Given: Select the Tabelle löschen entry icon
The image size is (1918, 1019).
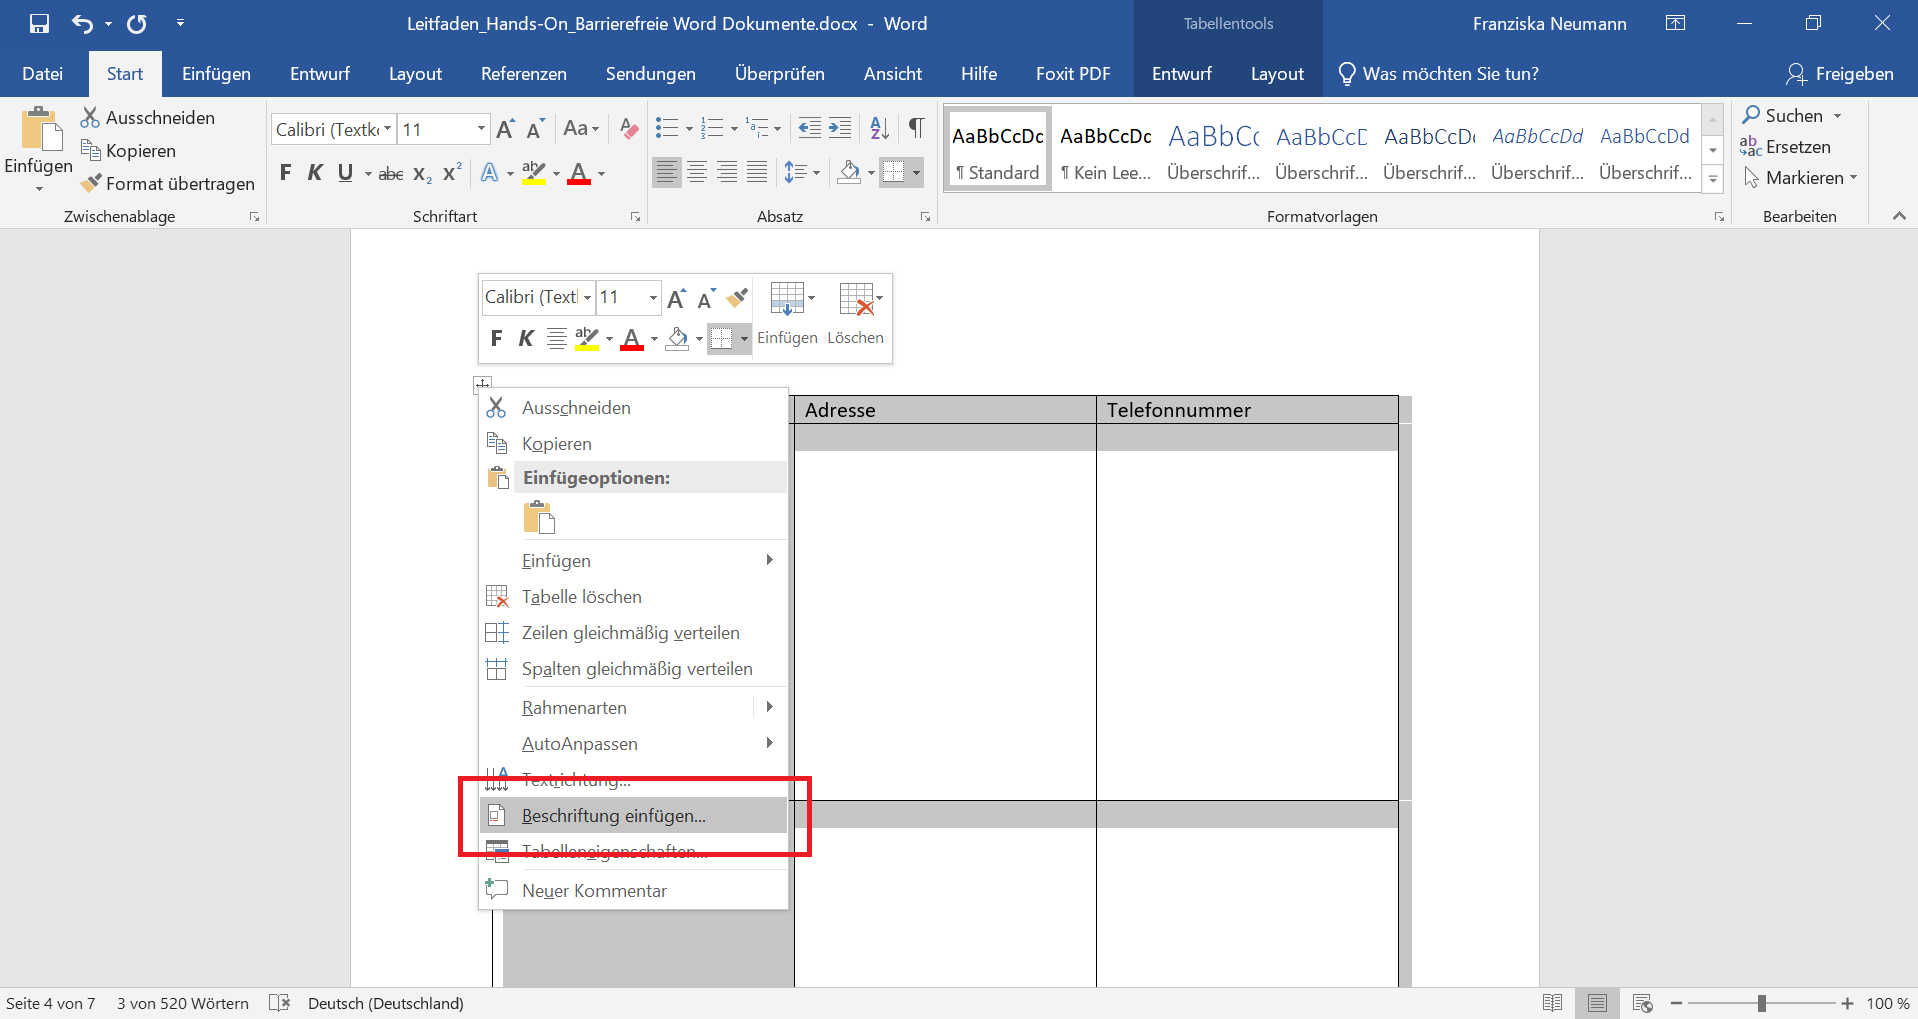Looking at the screenshot, I should (497, 596).
